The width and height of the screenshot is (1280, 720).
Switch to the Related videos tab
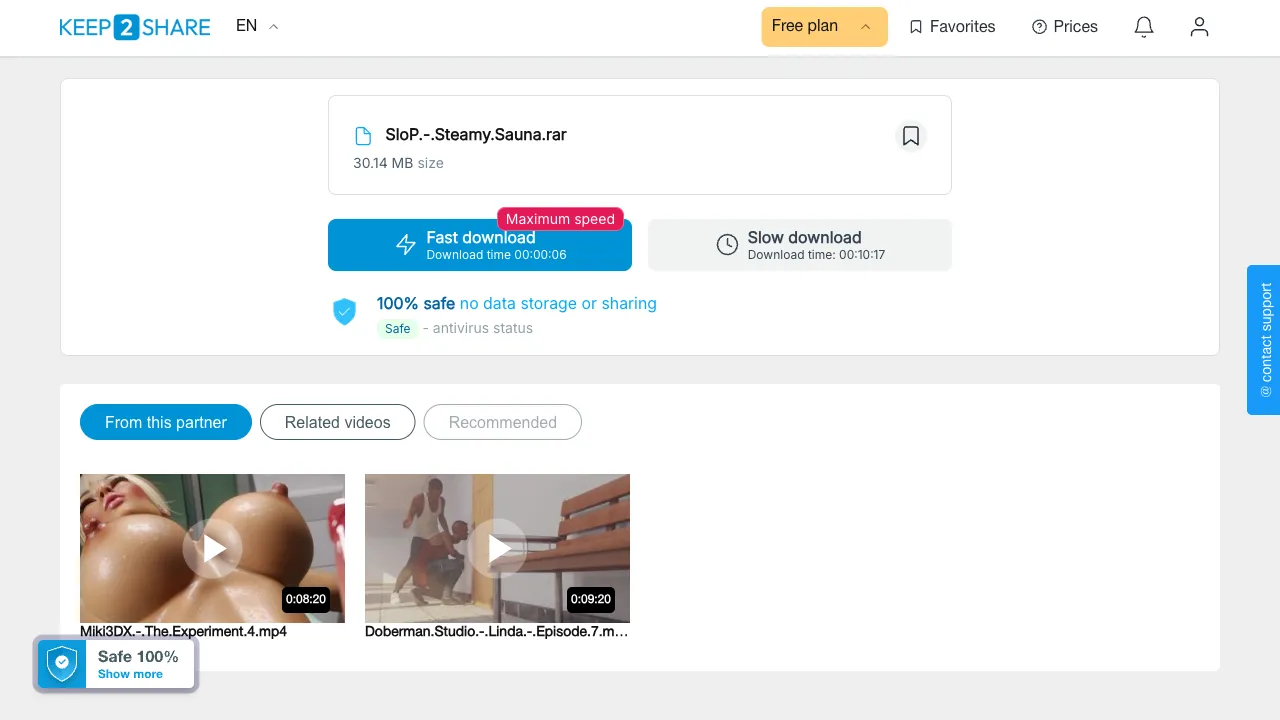[x=338, y=422]
